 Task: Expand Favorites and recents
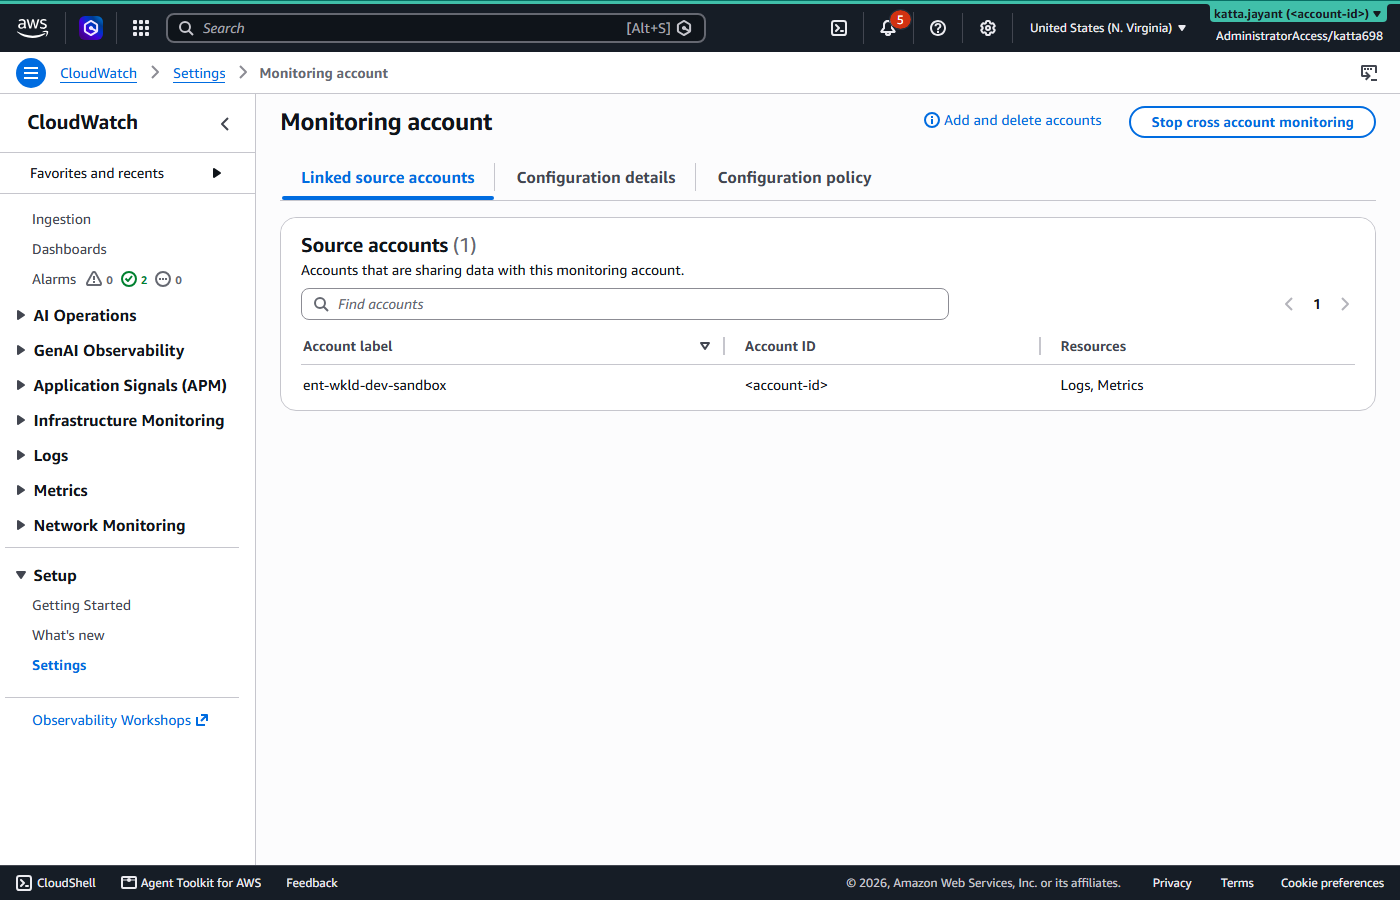217,173
